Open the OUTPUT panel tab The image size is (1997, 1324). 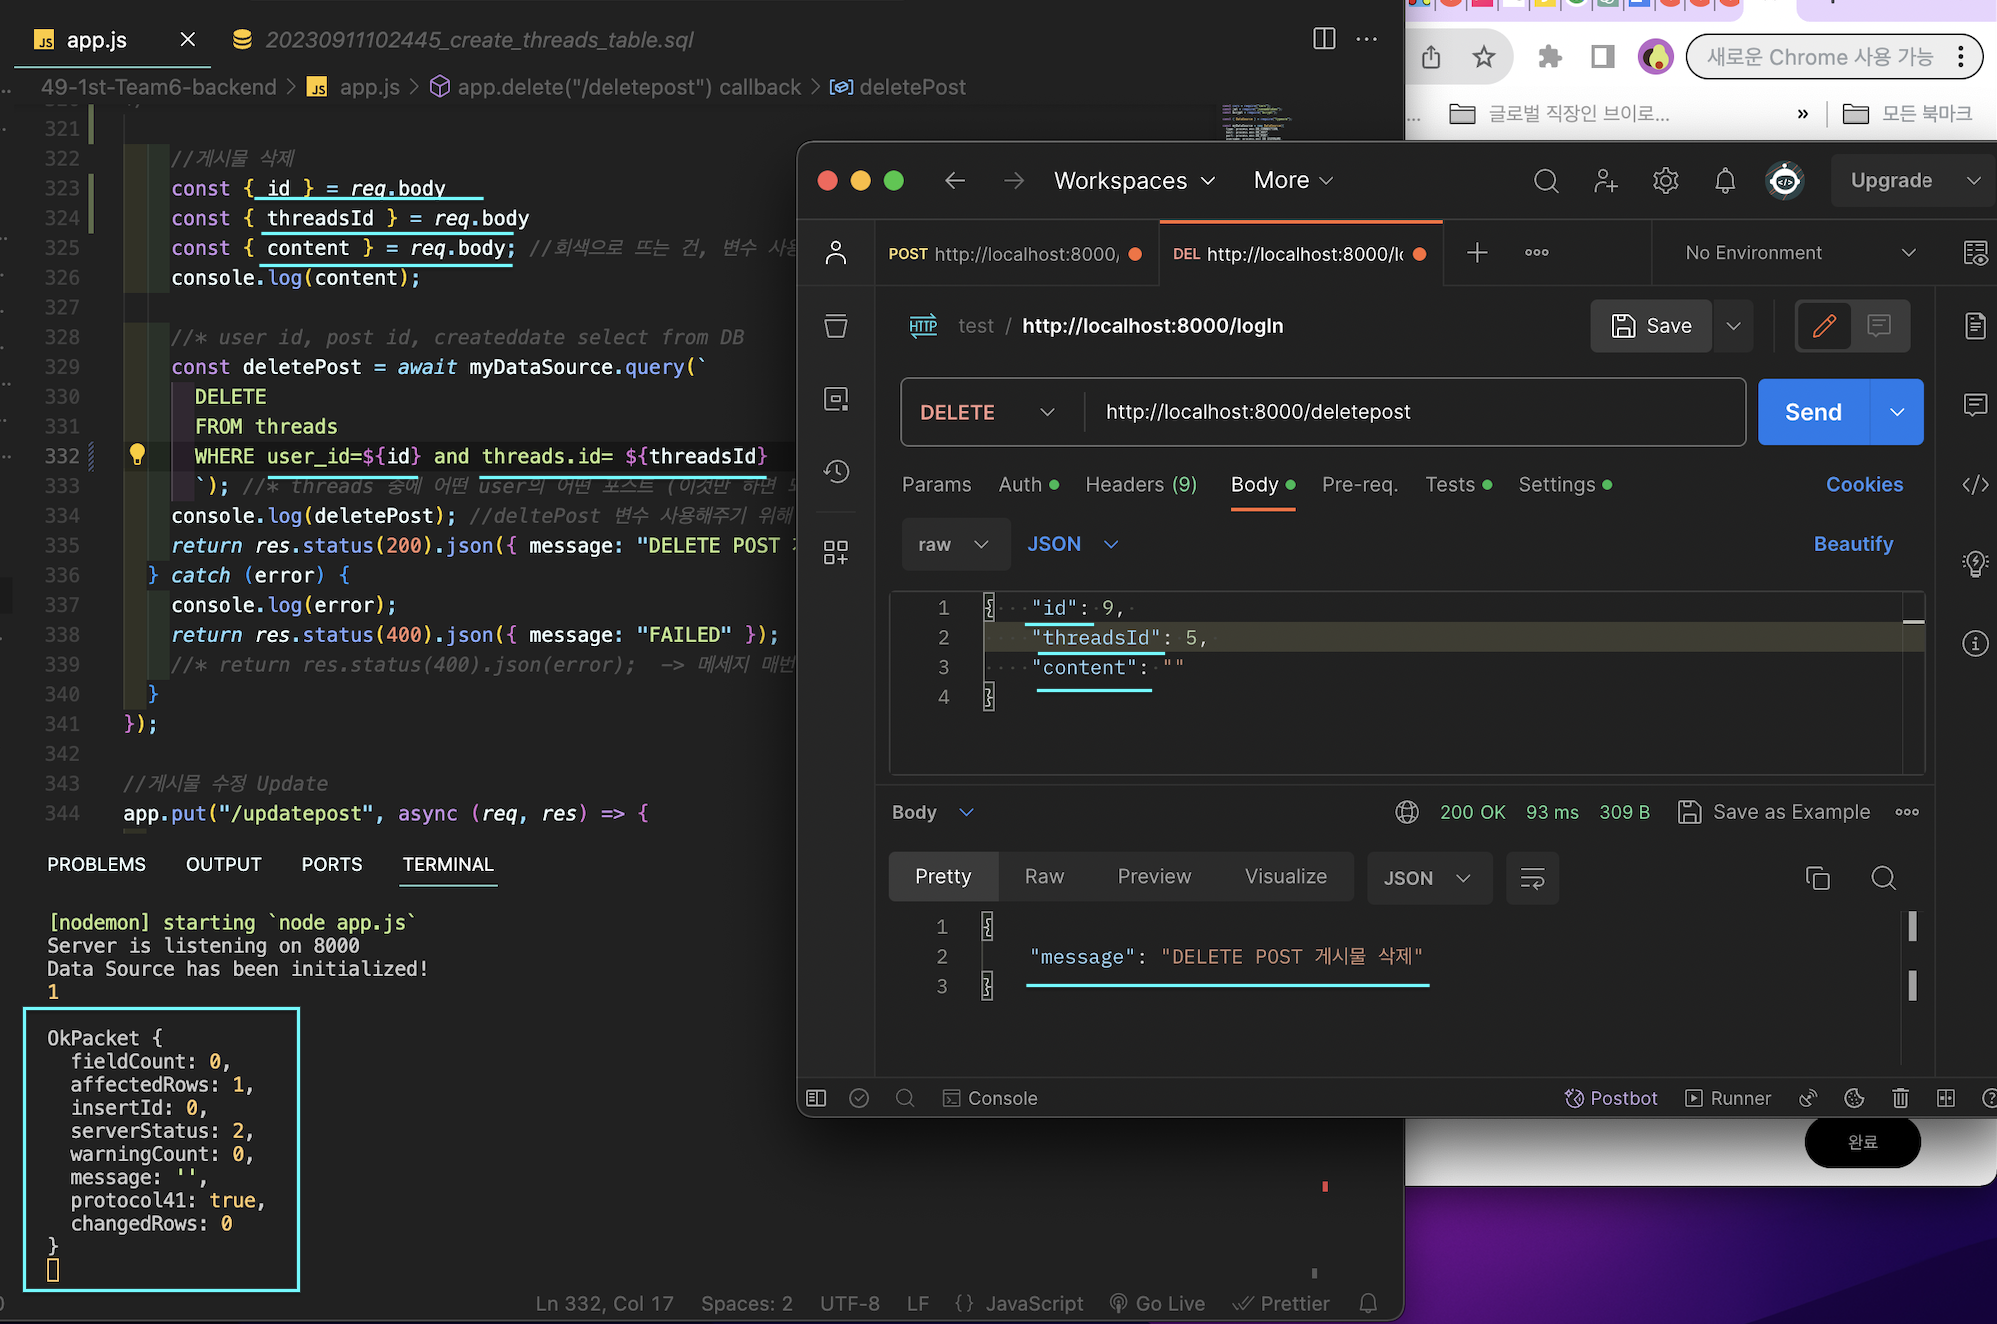(223, 864)
